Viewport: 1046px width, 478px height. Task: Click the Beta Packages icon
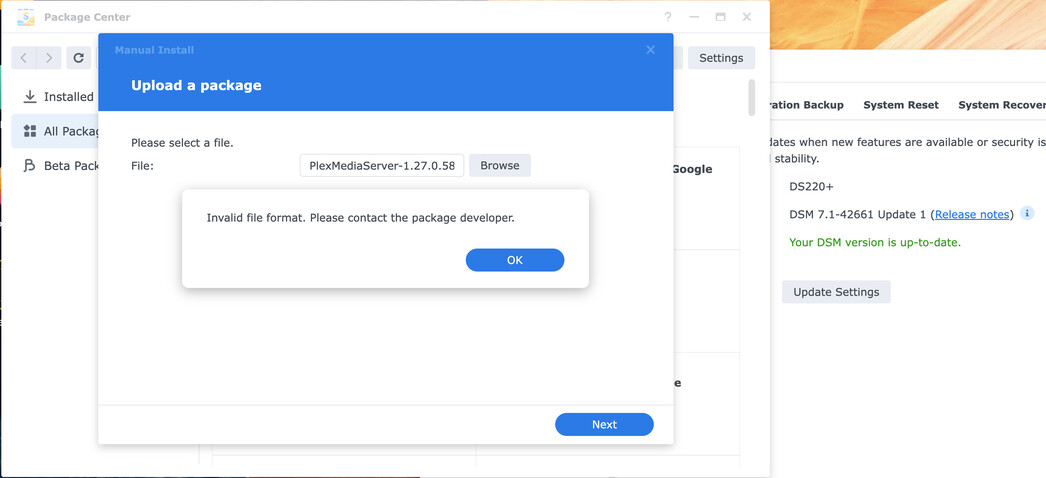[x=29, y=165]
